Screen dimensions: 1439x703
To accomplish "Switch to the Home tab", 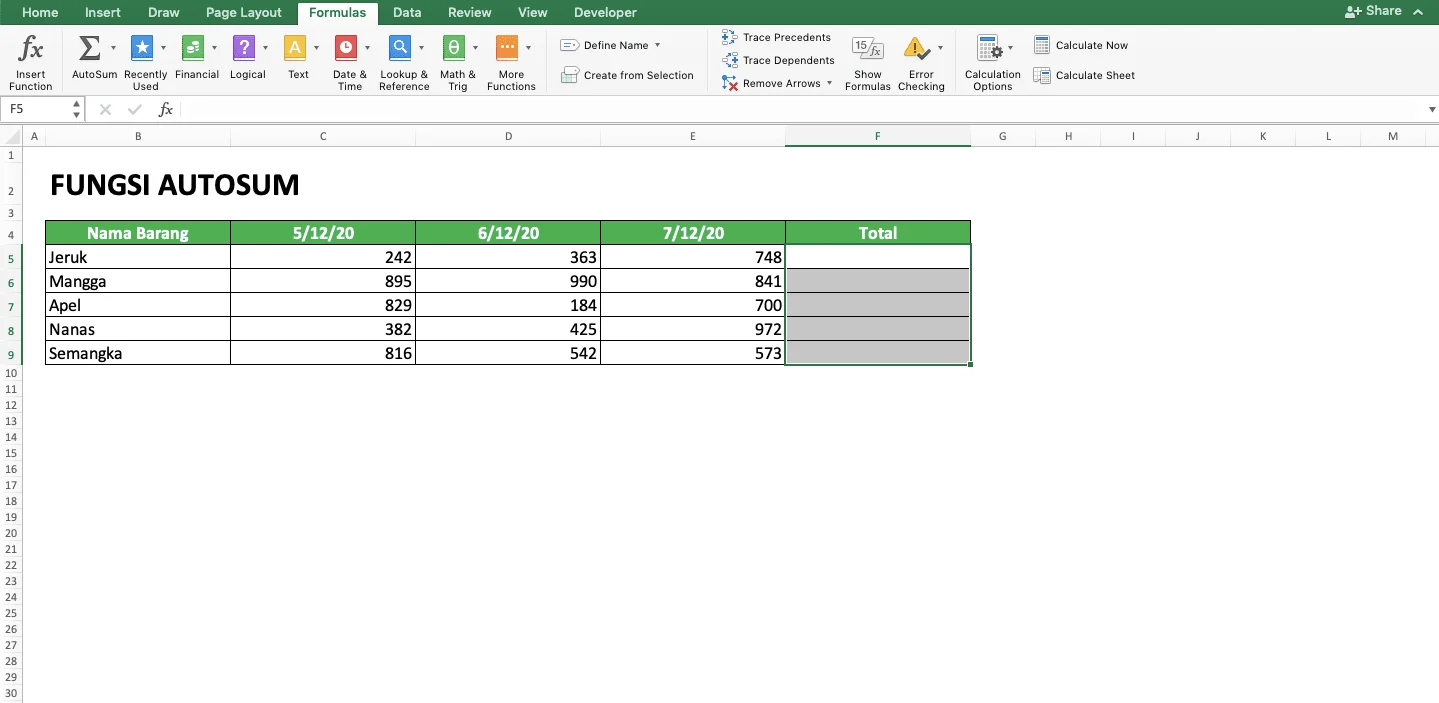I will coord(40,12).
